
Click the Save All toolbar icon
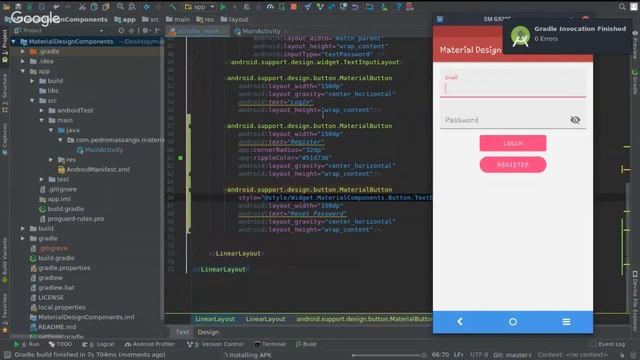(x=18, y=7)
